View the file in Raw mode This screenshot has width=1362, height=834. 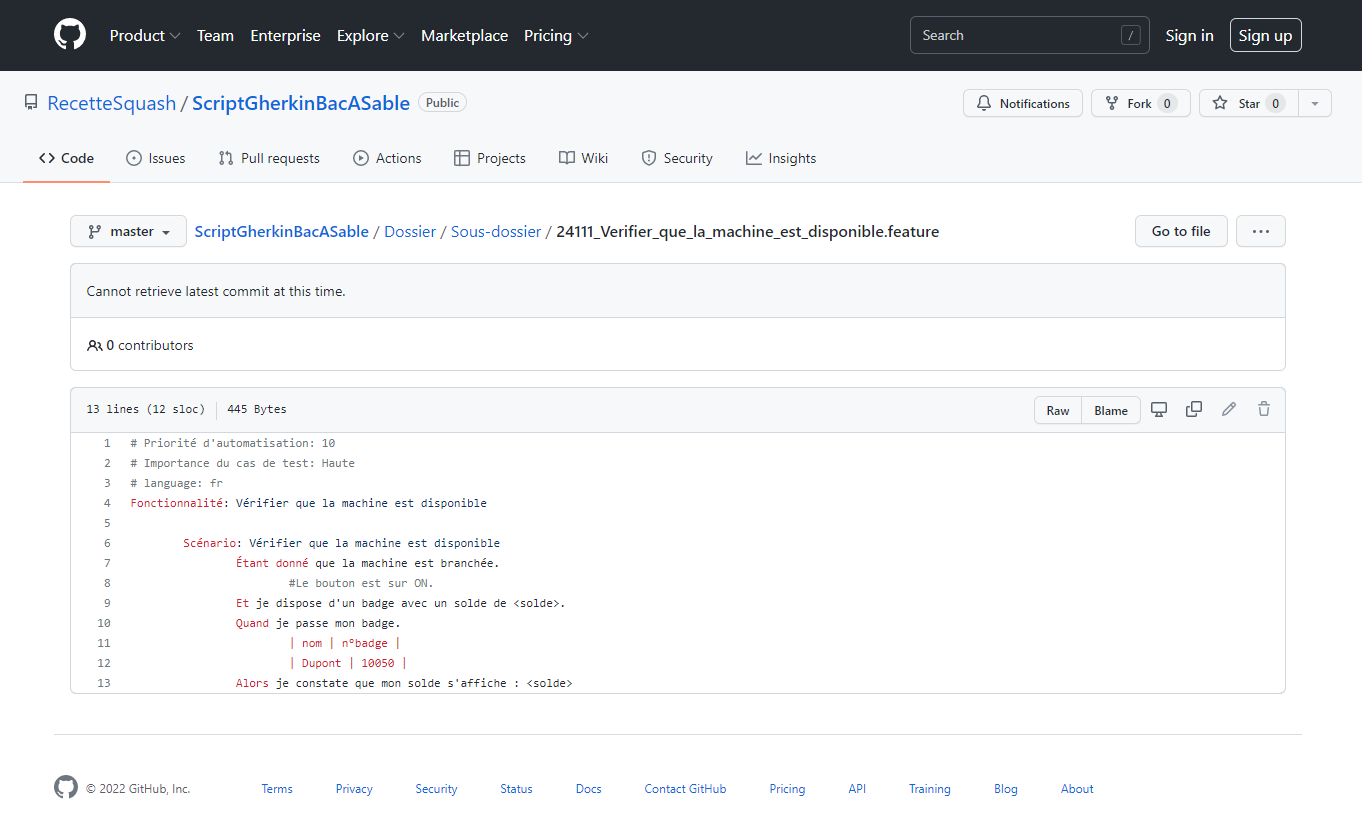tap(1057, 409)
